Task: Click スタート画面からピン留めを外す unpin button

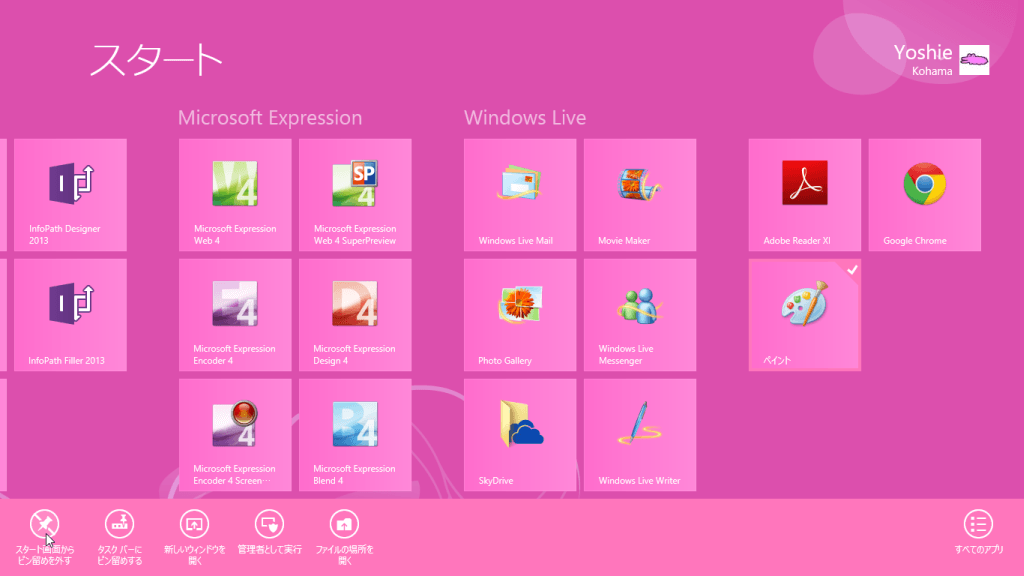Action: point(44,537)
